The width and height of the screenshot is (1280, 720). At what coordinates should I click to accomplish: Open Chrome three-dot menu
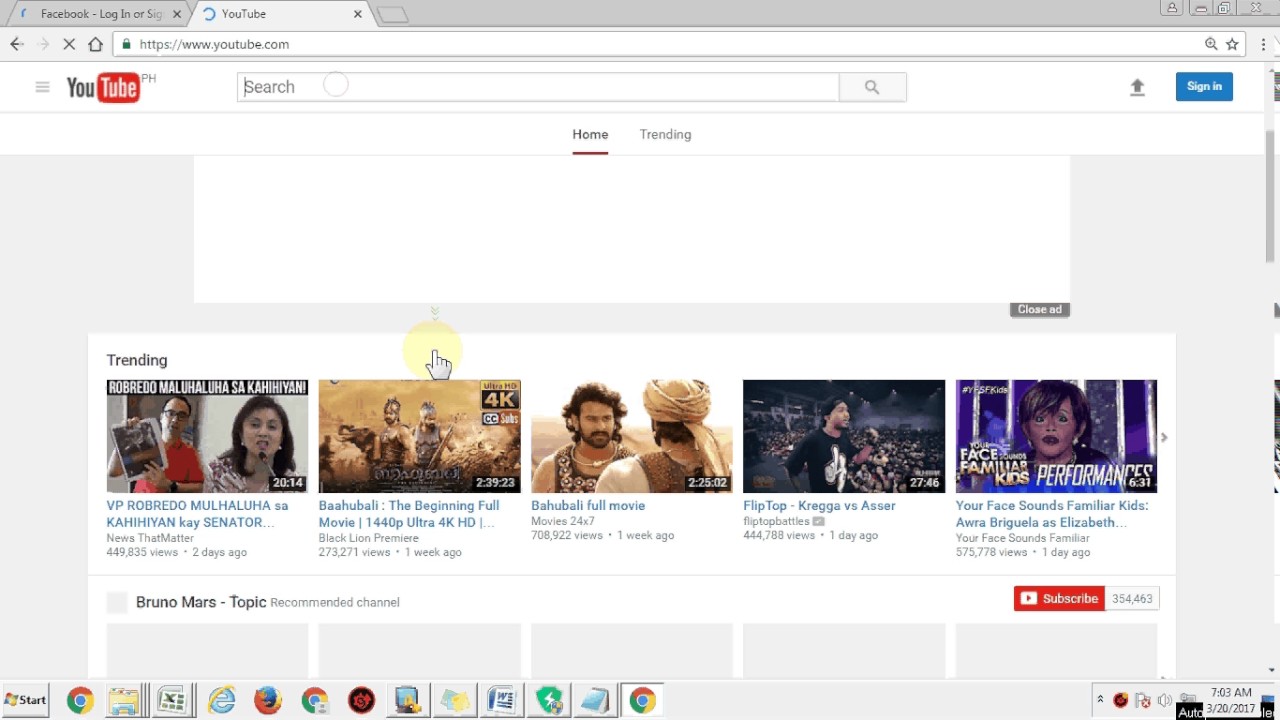tap(1264, 44)
